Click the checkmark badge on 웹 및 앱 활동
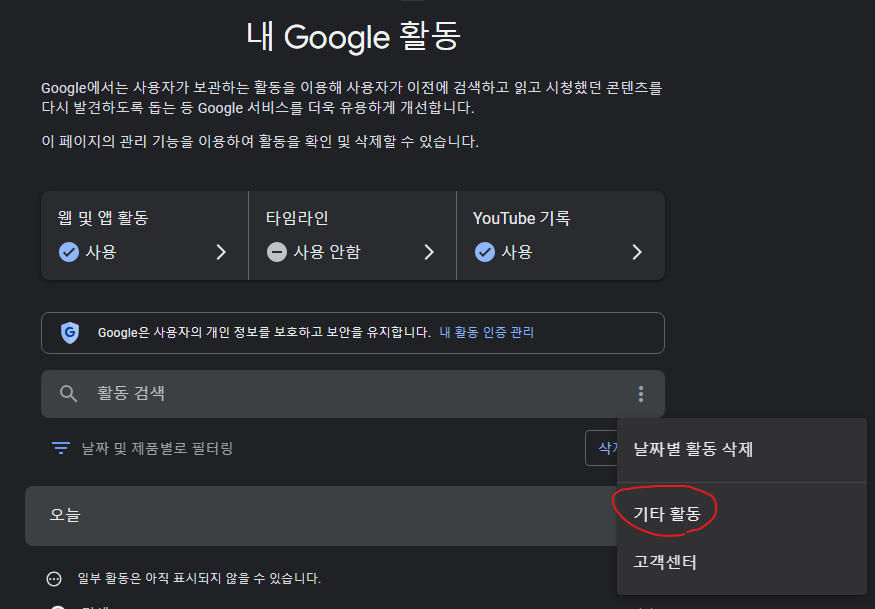 tap(68, 252)
